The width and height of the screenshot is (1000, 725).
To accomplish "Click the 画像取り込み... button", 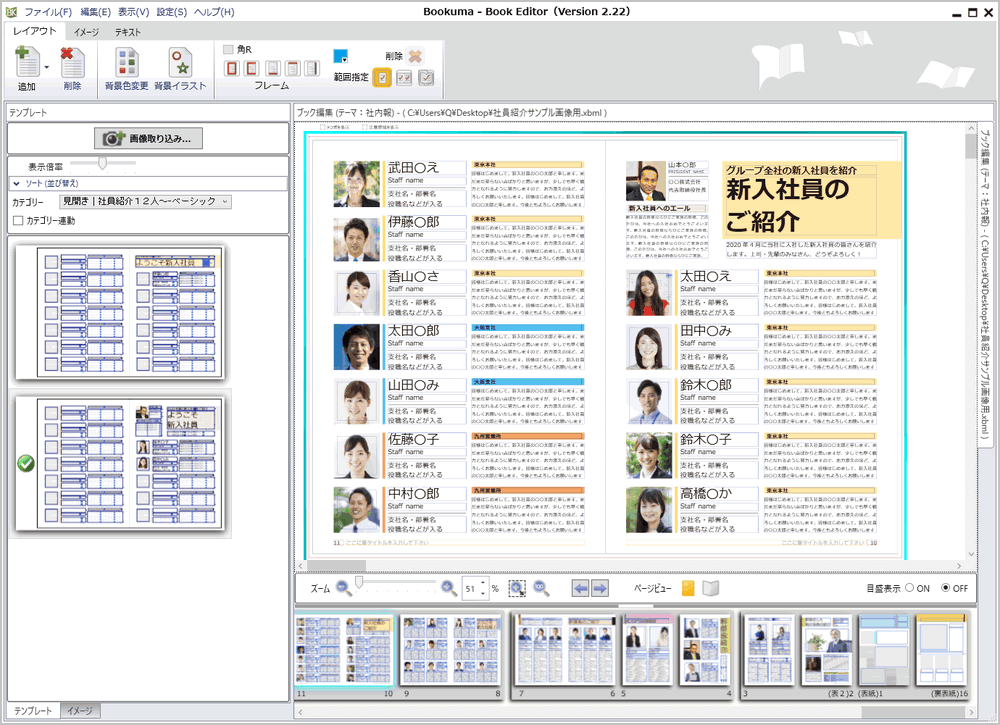I will (x=148, y=138).
